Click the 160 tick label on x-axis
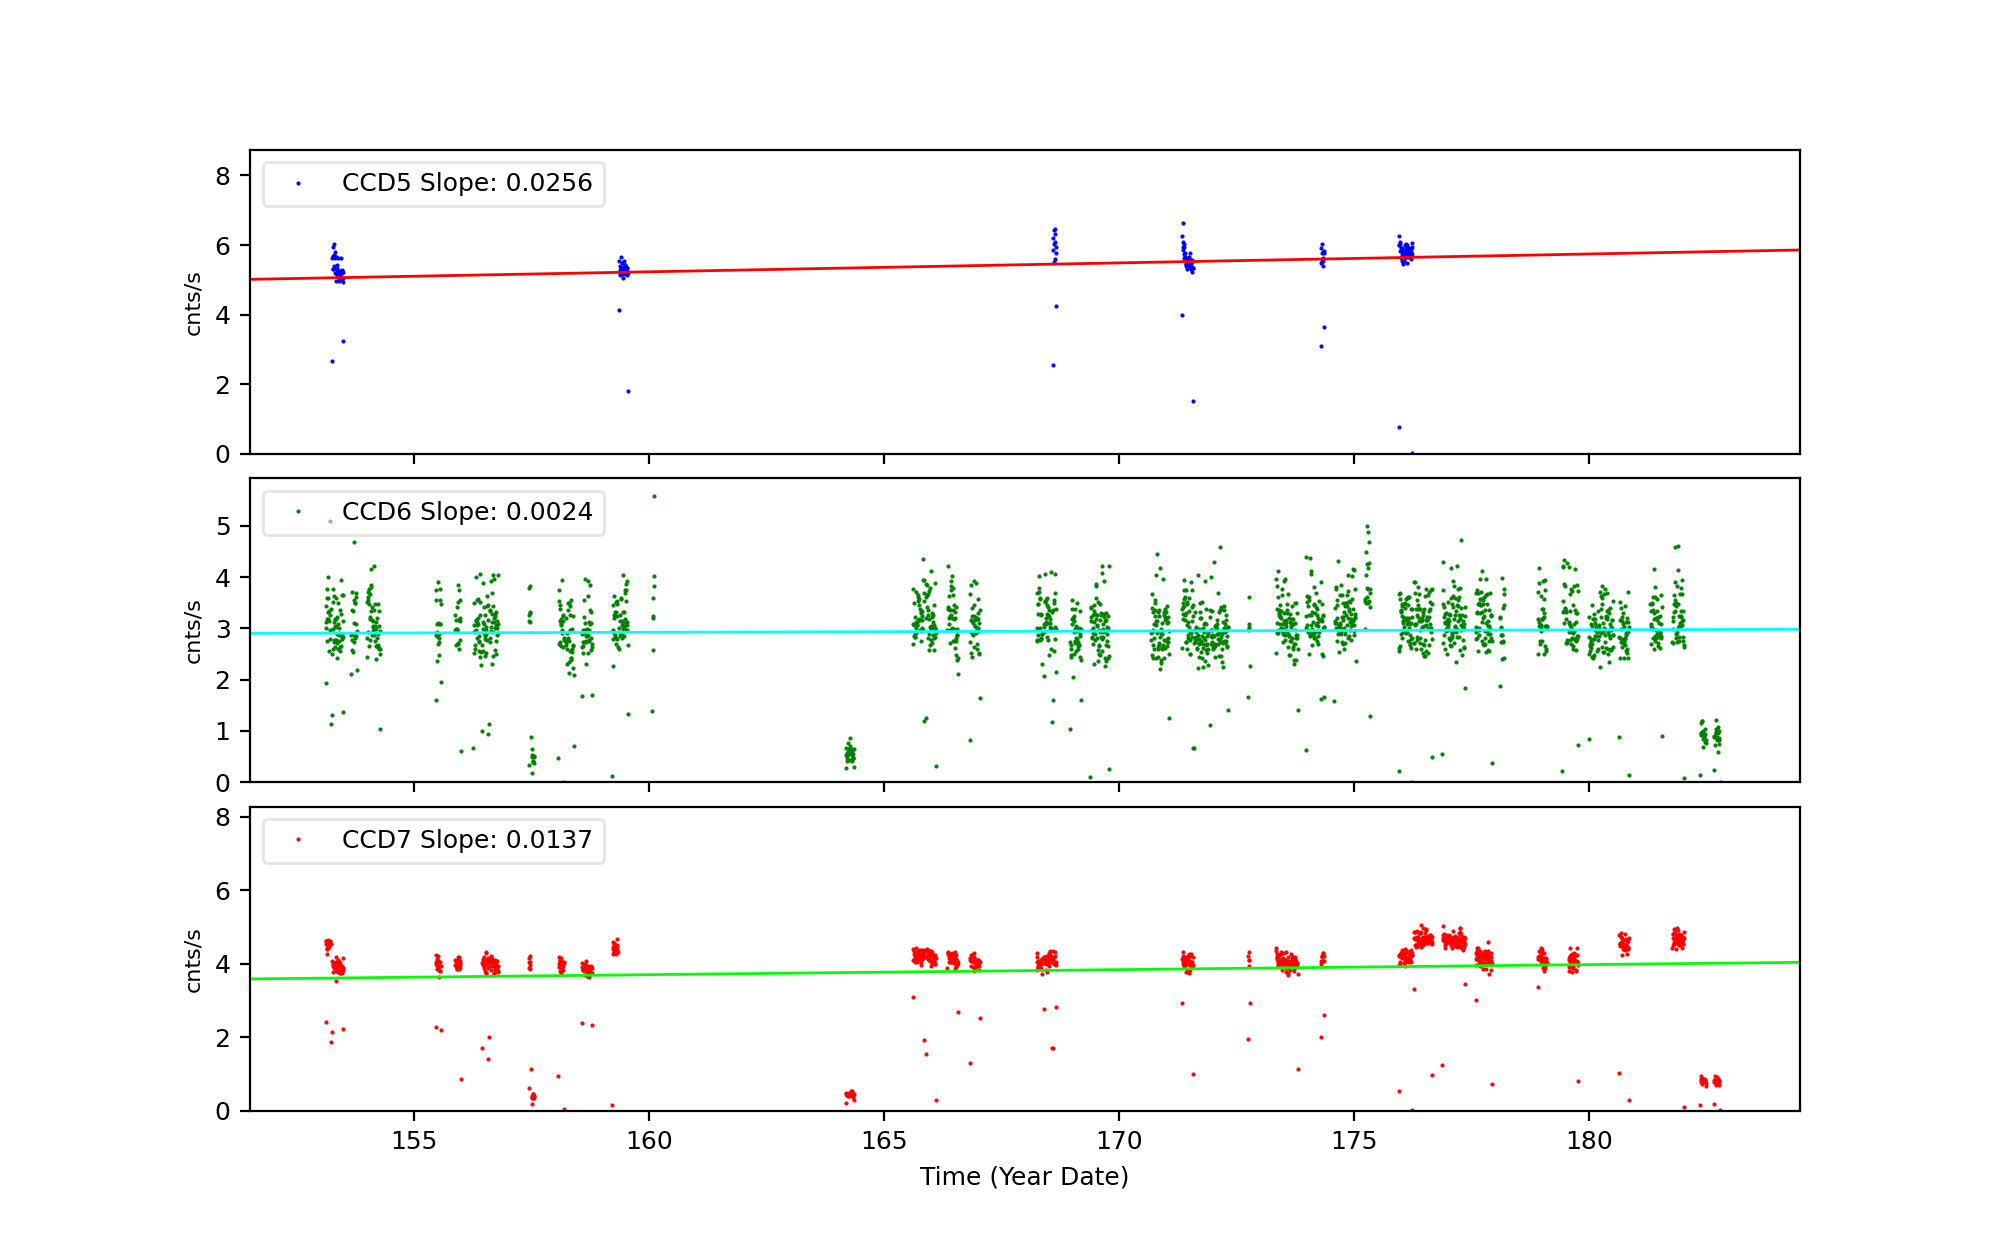 [x=649, y=1141]
